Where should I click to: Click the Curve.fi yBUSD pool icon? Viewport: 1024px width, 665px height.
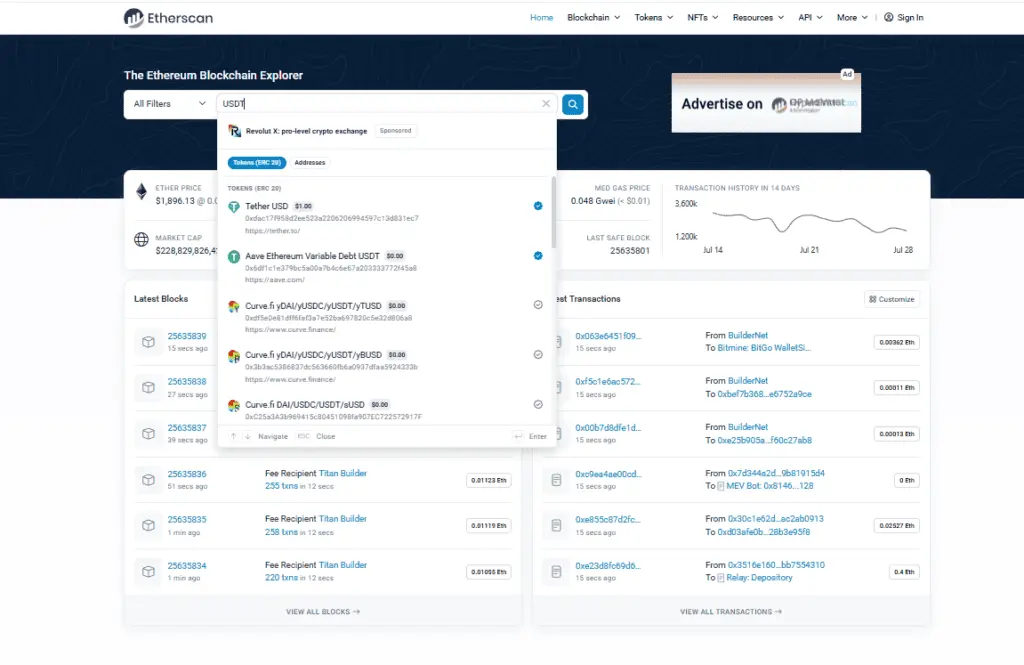coord(234,356)
